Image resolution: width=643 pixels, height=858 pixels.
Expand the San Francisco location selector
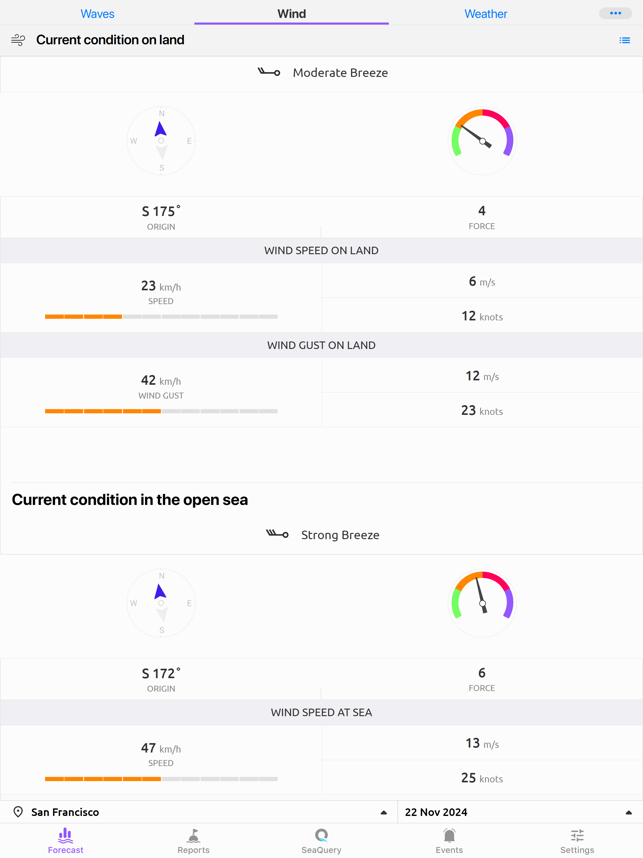pyautogui.click(x=383, y=812)
